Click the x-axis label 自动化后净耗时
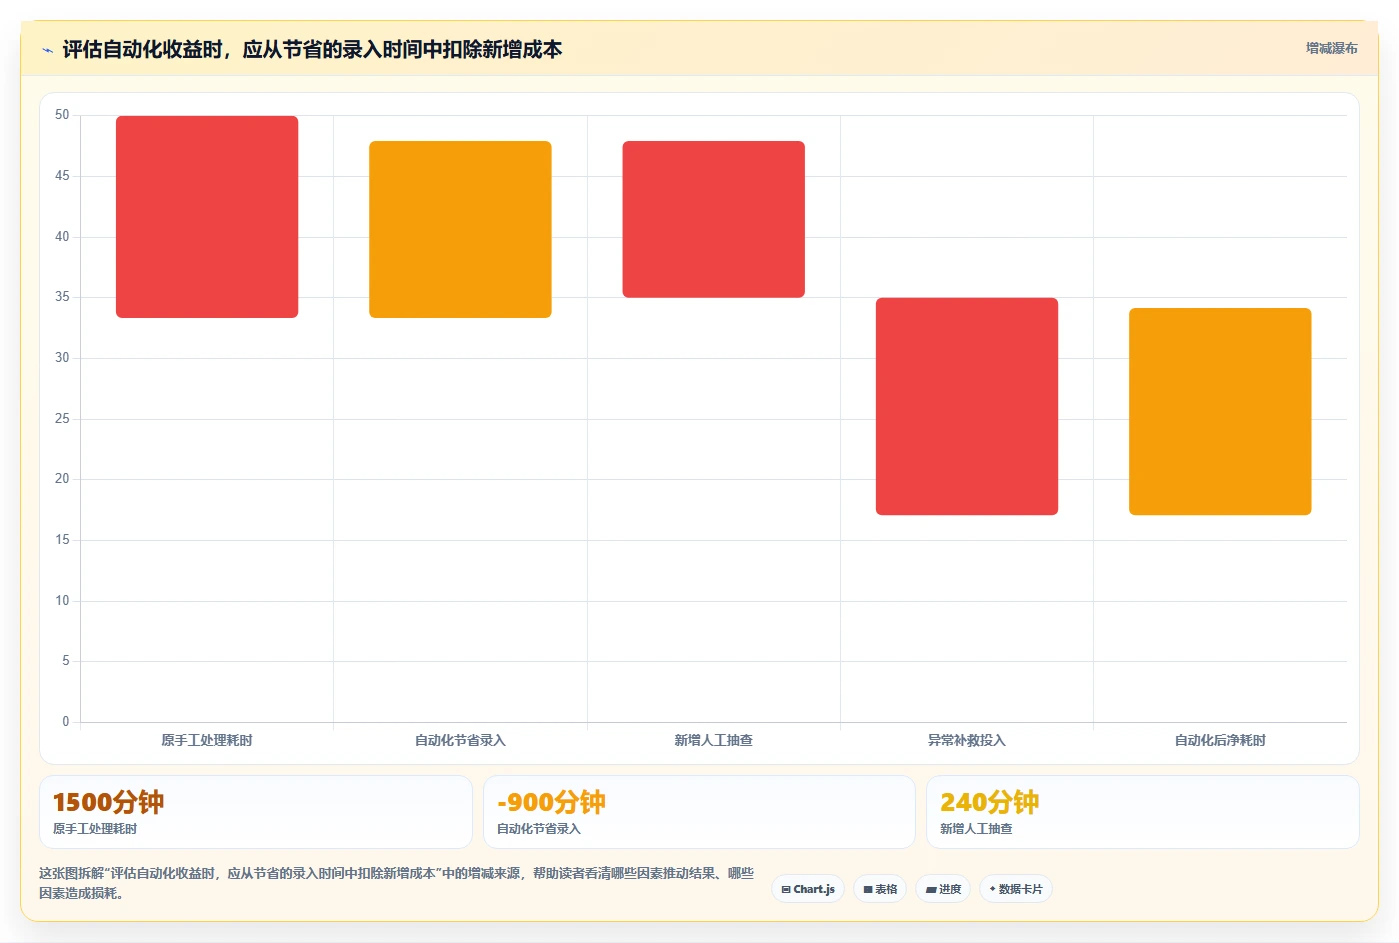 [x=1220, y=740]
